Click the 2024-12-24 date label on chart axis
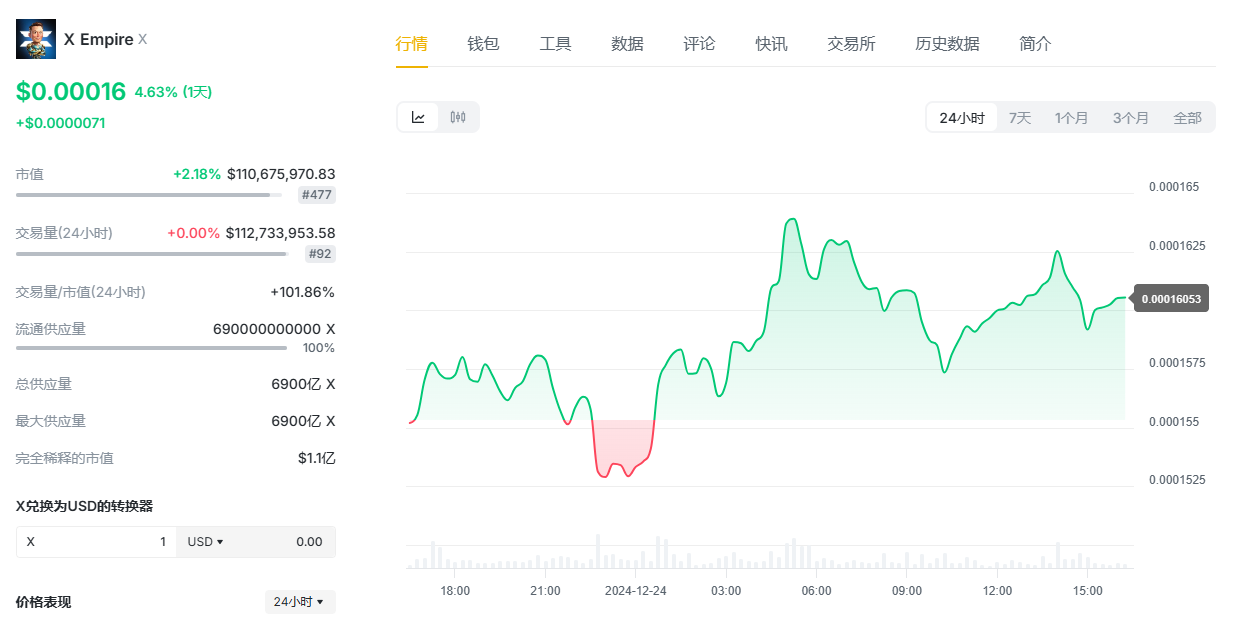The width and height of the screenshot is (1238, 618). pos(635,591)
